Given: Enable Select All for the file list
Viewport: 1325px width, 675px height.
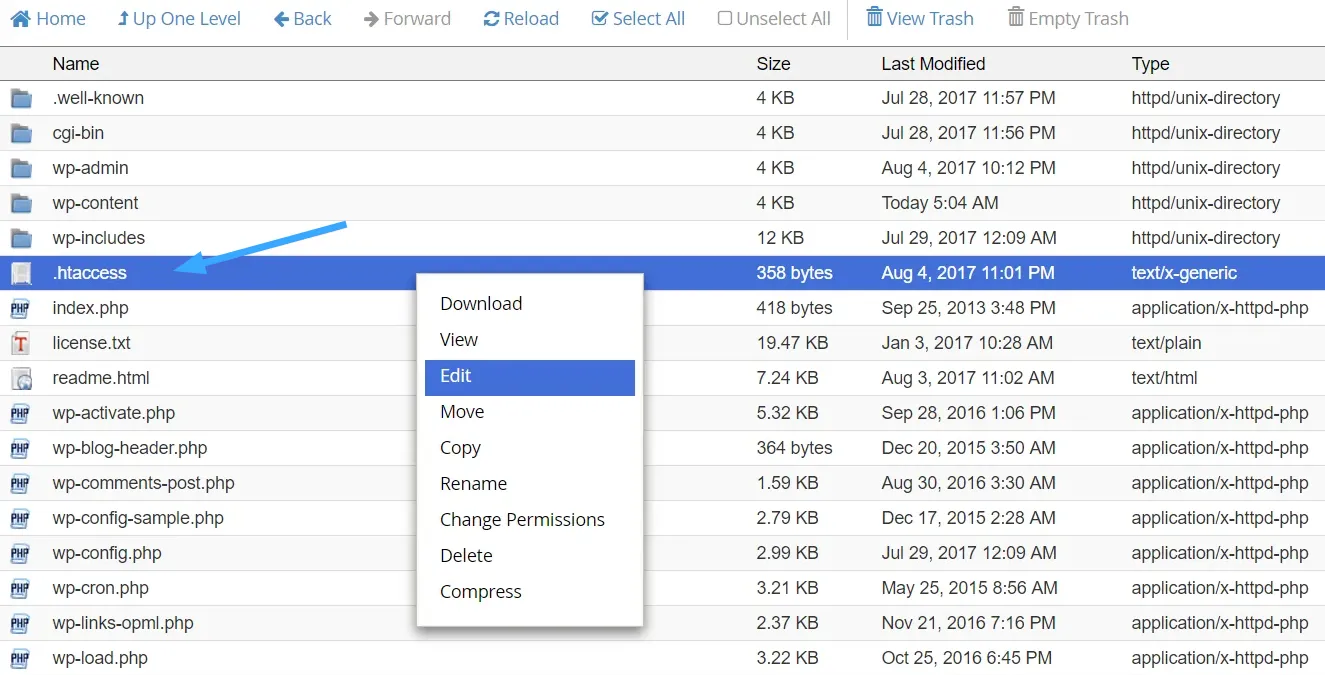Looking at the screenshot, I should [601, 18].
